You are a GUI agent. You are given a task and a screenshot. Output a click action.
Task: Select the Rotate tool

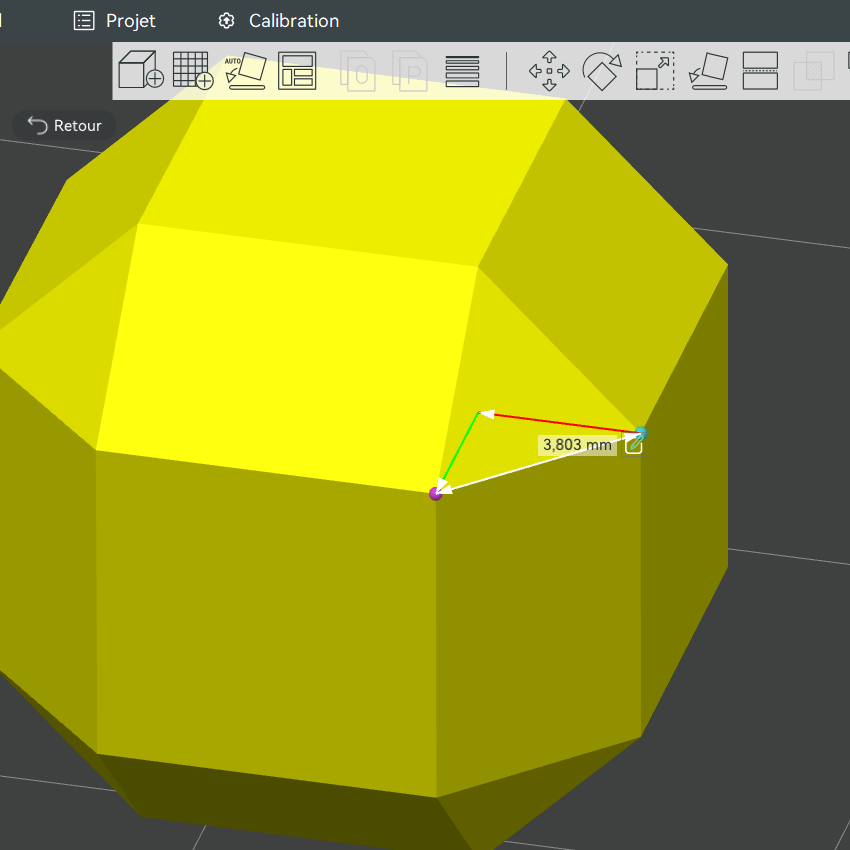pyautogui.click(x=602, y=71)
